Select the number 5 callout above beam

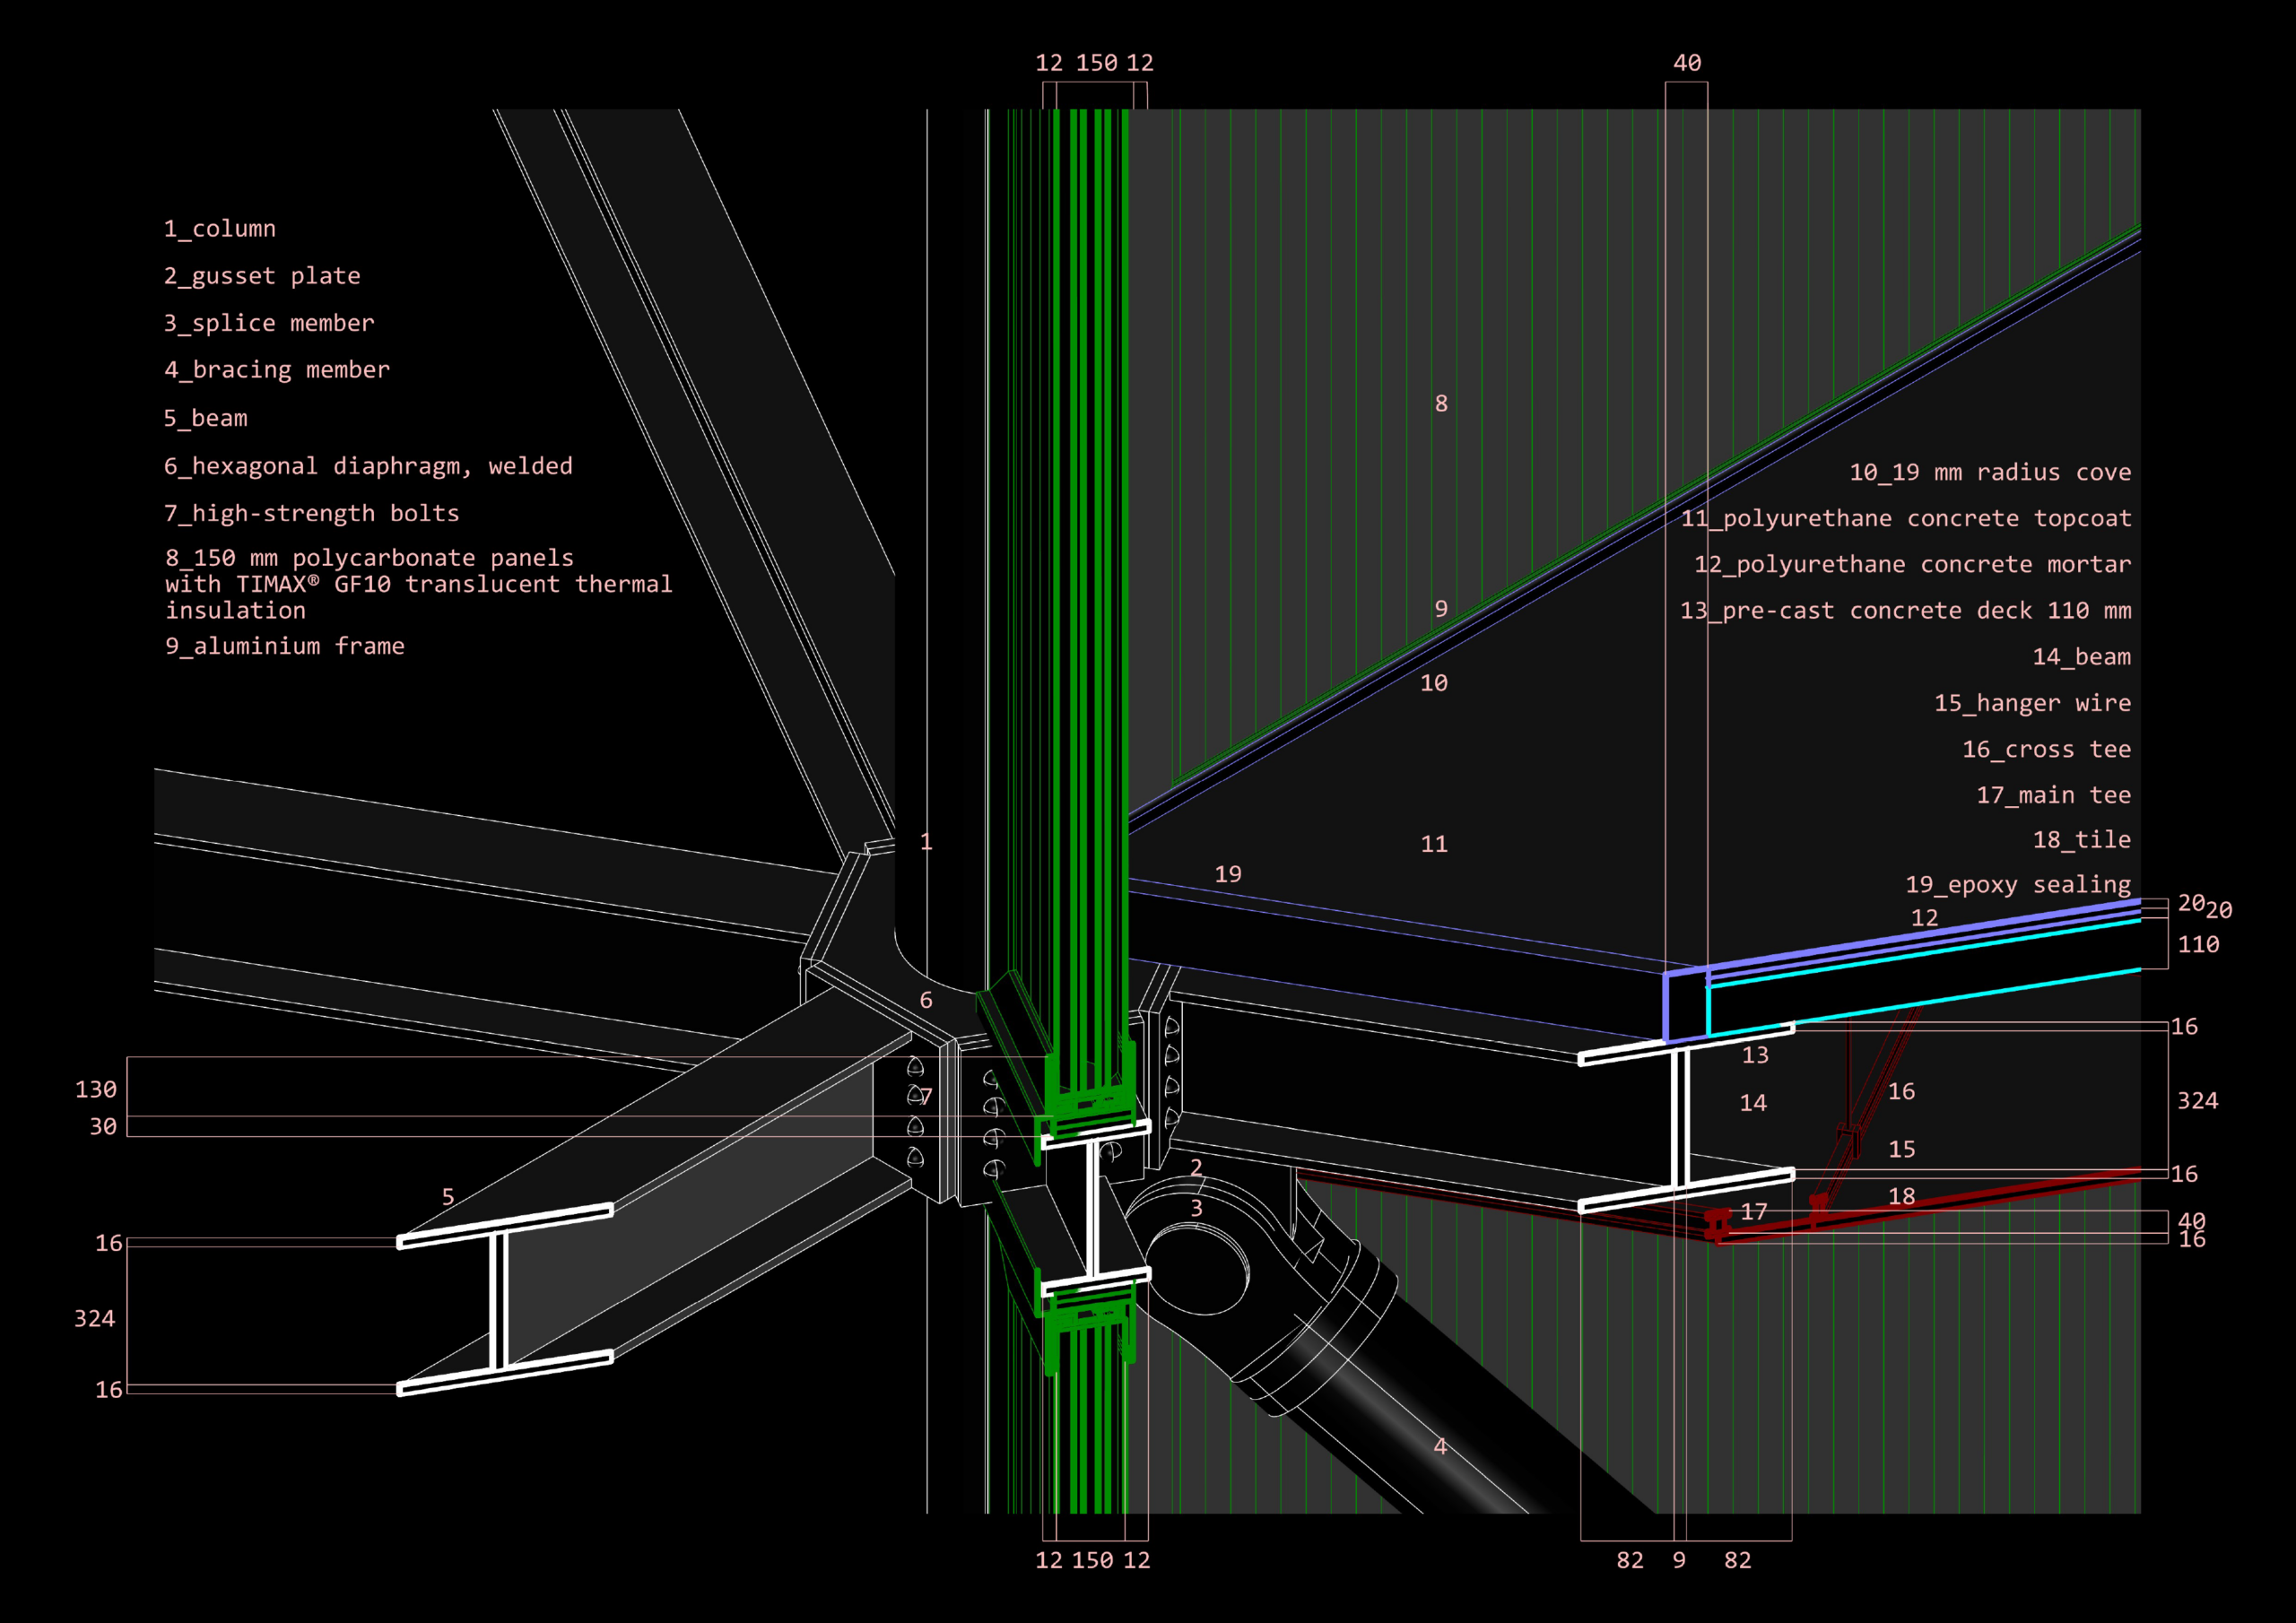[448, 1197]
